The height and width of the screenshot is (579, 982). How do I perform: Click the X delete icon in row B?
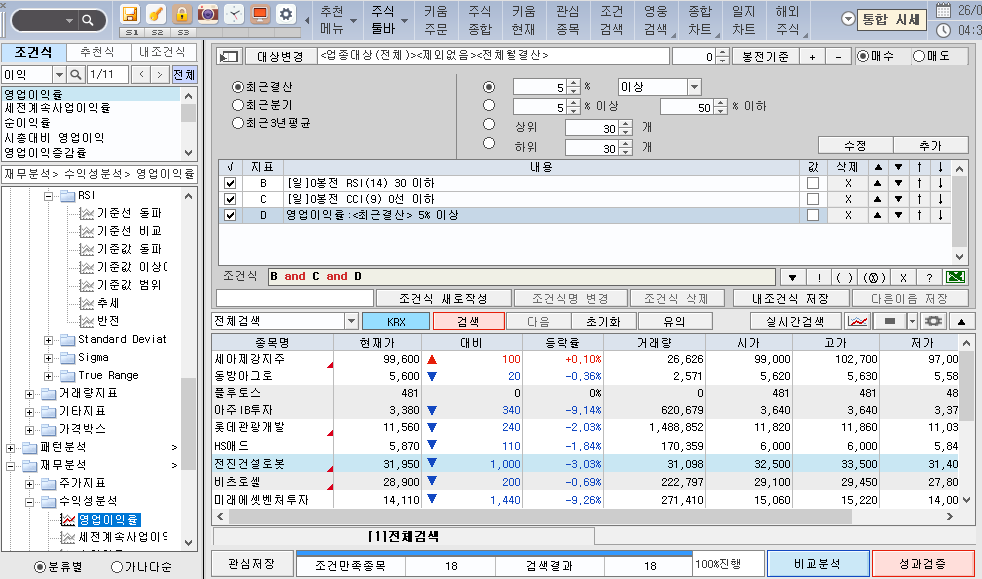tap(848, 183)
